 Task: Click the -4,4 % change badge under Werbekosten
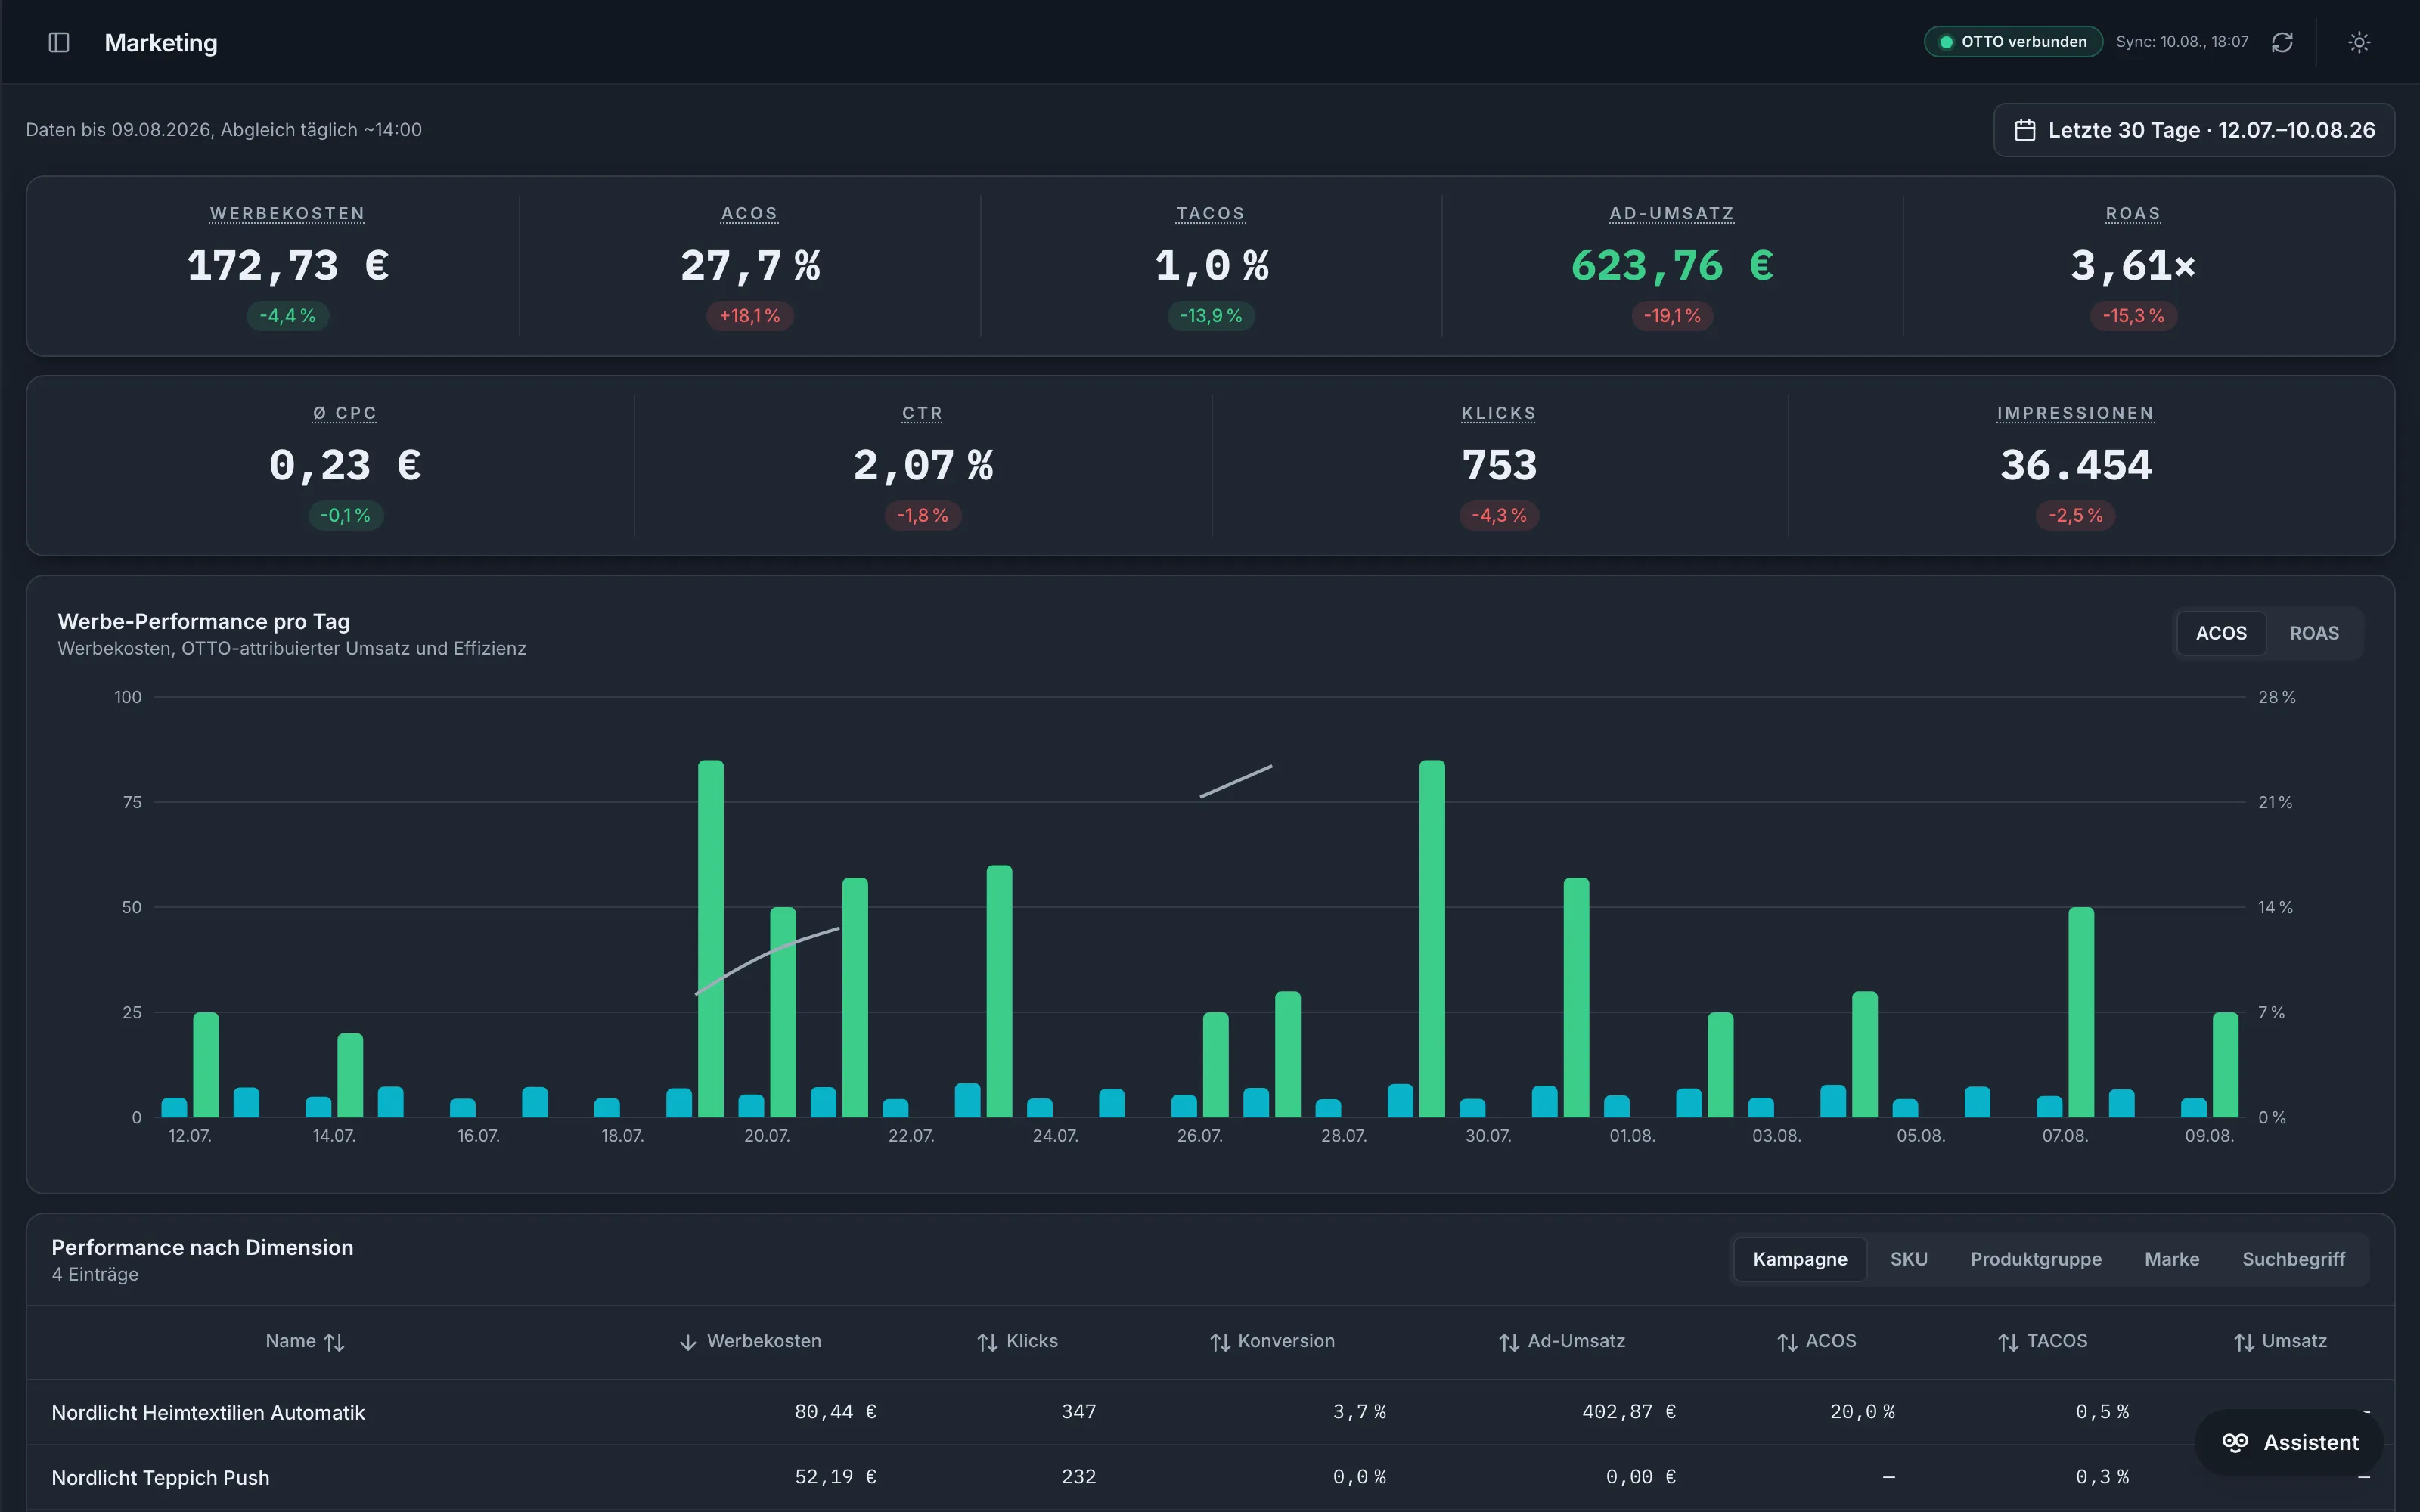(x=288, y=316)
